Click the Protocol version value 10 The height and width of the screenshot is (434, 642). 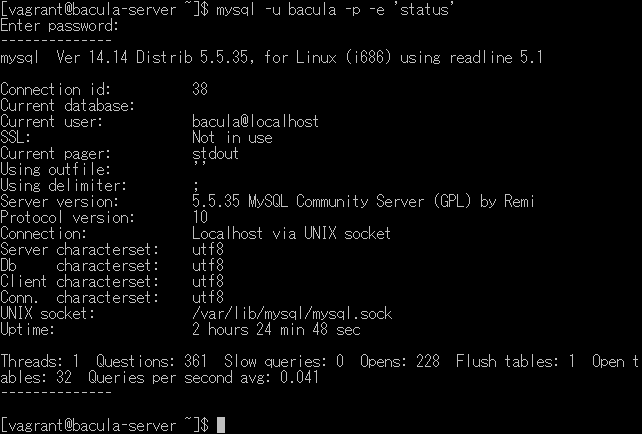[x=200, y=217]
